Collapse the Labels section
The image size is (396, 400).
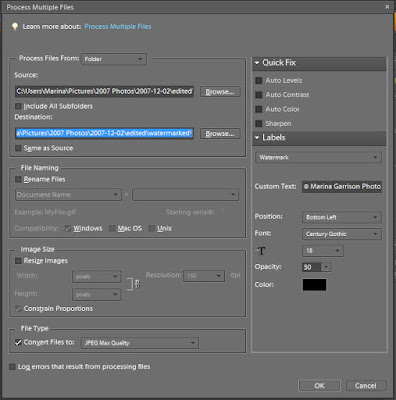pos(257,137)
